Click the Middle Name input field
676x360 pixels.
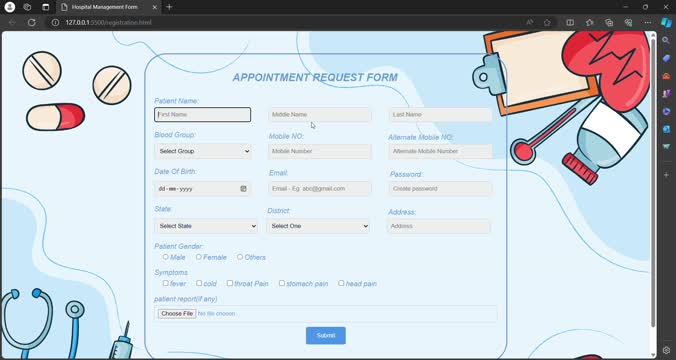pos(319,115)
